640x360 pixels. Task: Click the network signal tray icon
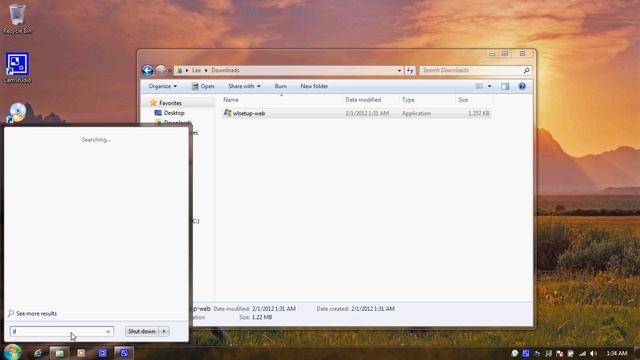click(582, 353)
